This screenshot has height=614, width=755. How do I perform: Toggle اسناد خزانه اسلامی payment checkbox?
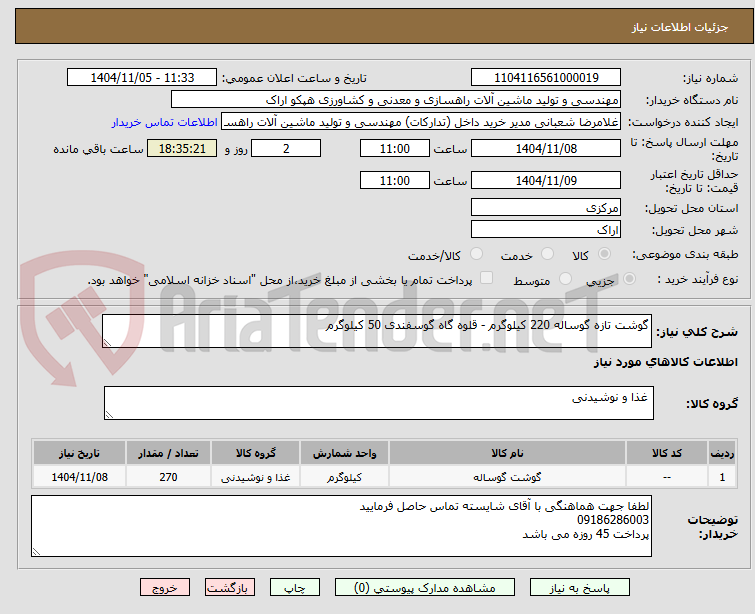(486, 278)
